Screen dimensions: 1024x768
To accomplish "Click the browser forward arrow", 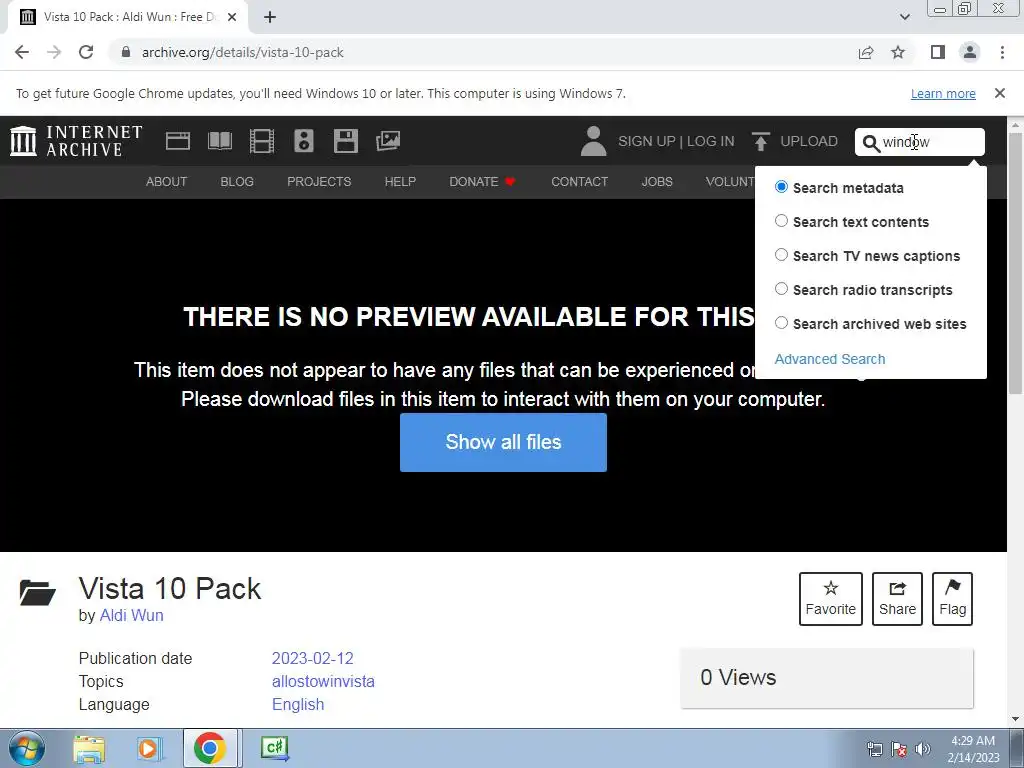I will pos(54,52).
